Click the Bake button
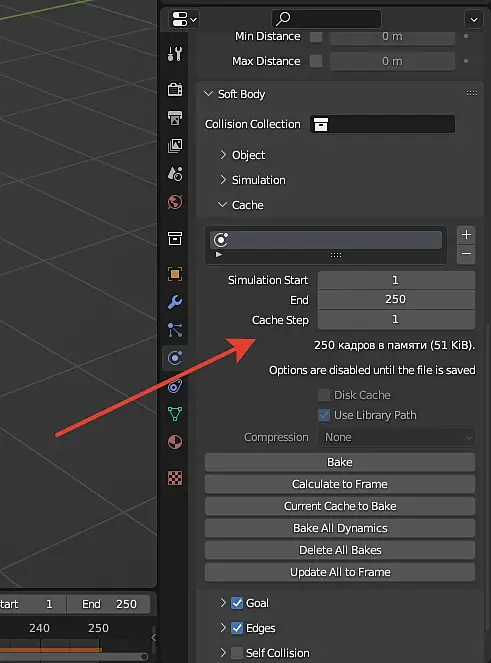Image resolution: width=491 pixels, height=663 pixels. (x=340, y=462)
